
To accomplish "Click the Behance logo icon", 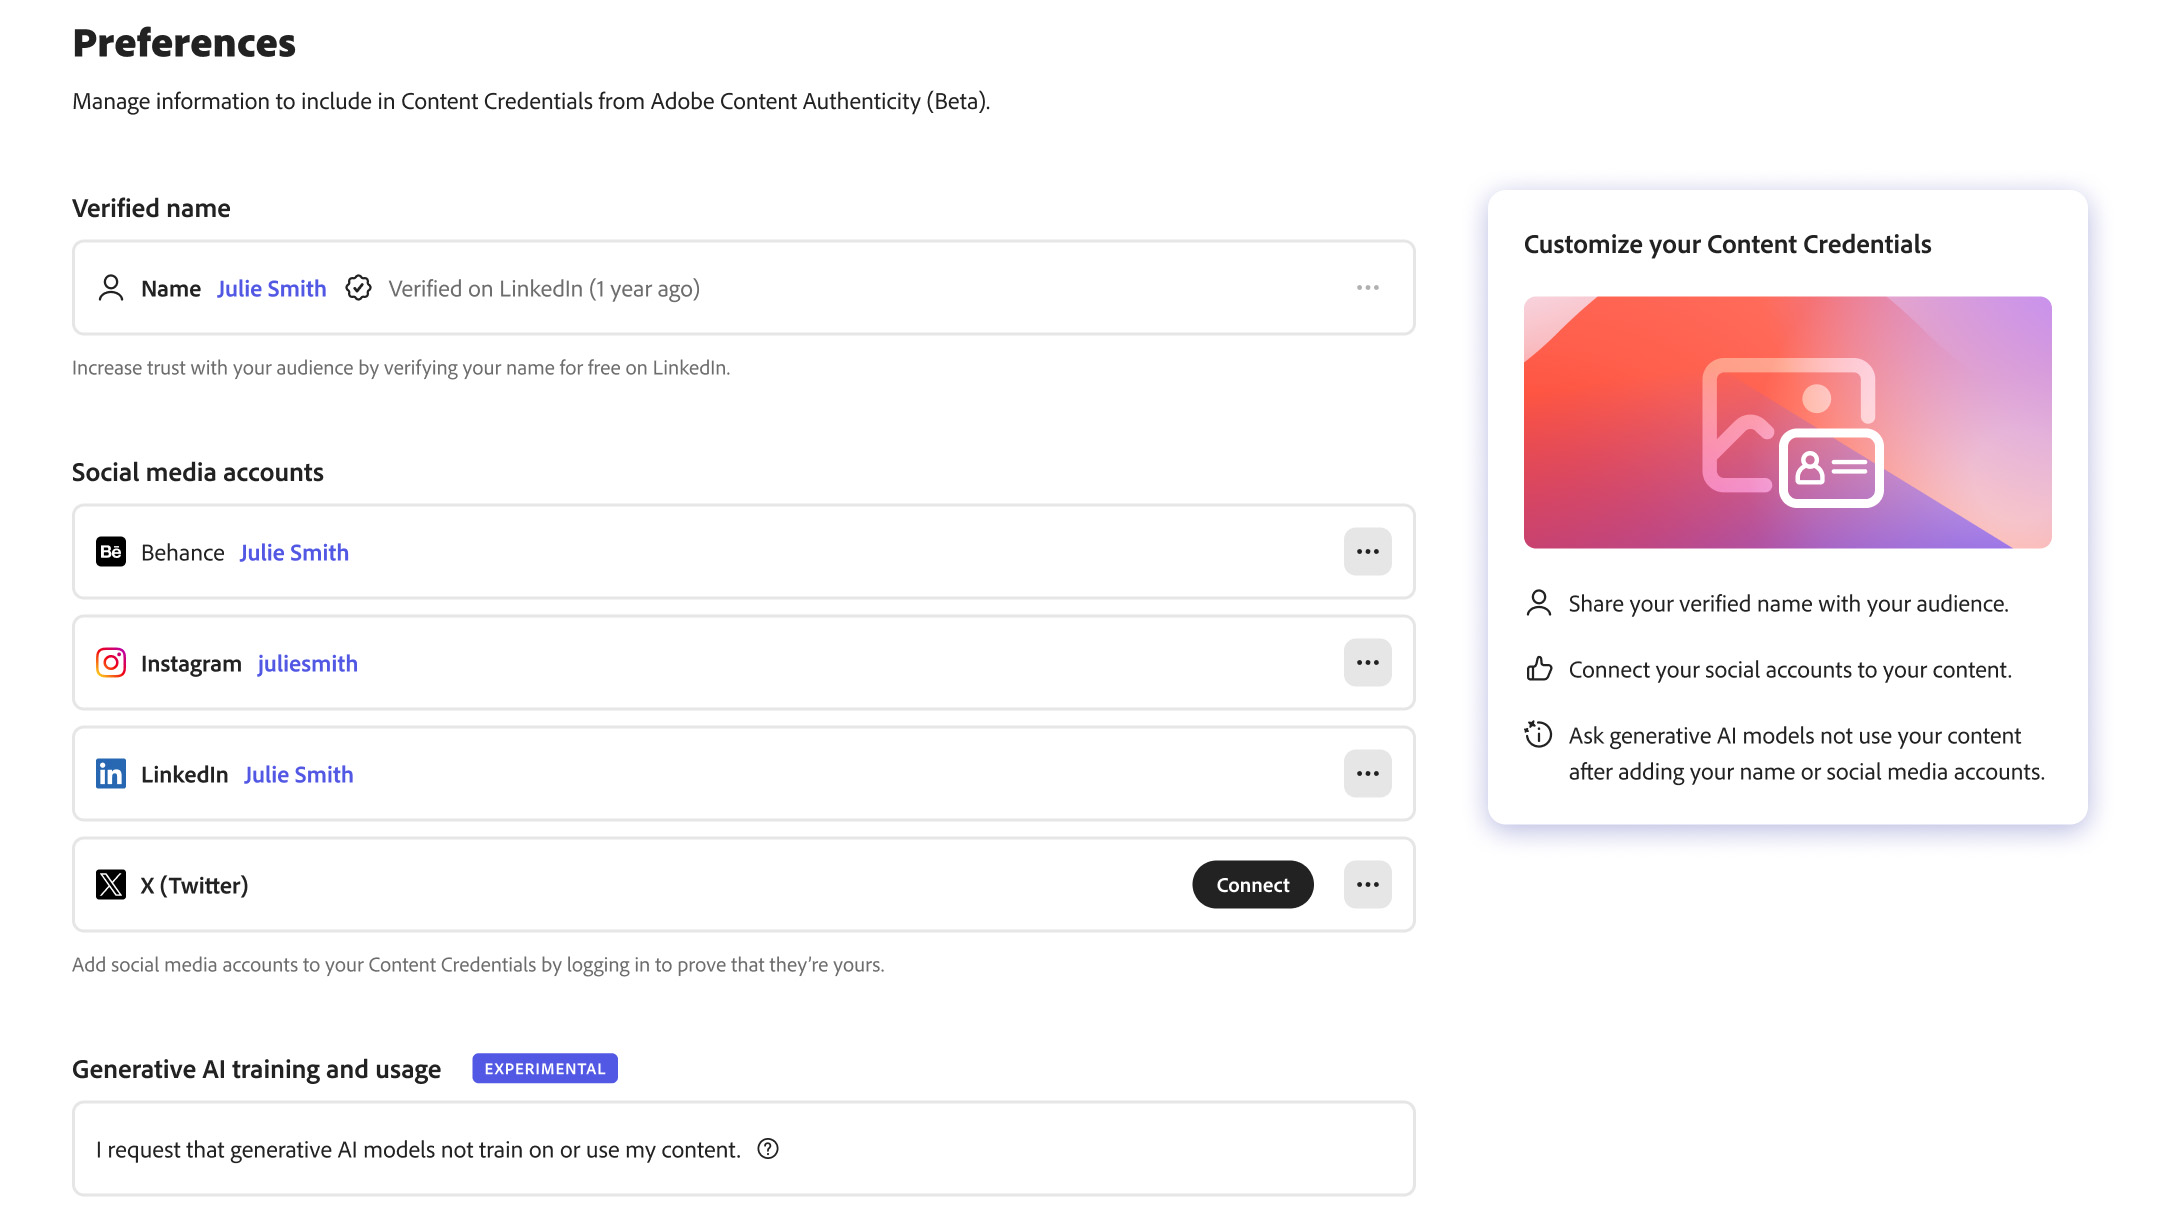I will [x=111, y=552].
